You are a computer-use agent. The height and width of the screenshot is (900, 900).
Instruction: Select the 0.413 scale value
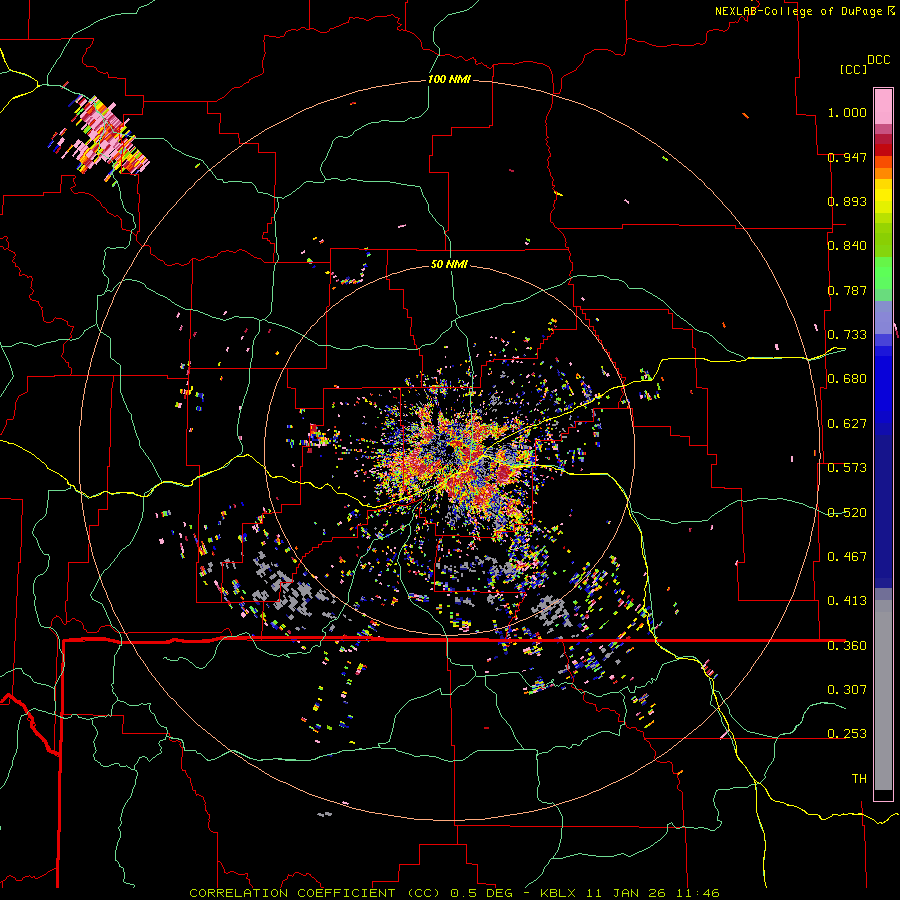point(847,601)
